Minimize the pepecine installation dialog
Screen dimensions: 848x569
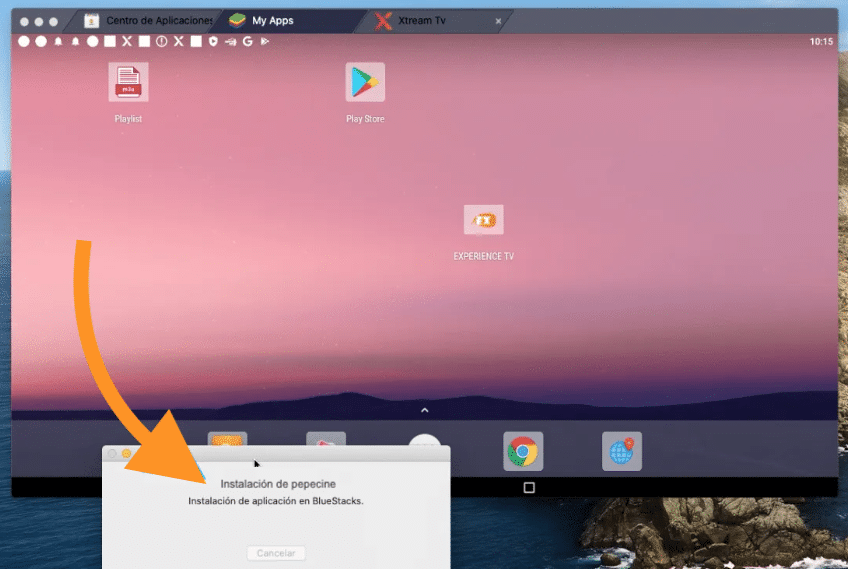tap(127, 454)
